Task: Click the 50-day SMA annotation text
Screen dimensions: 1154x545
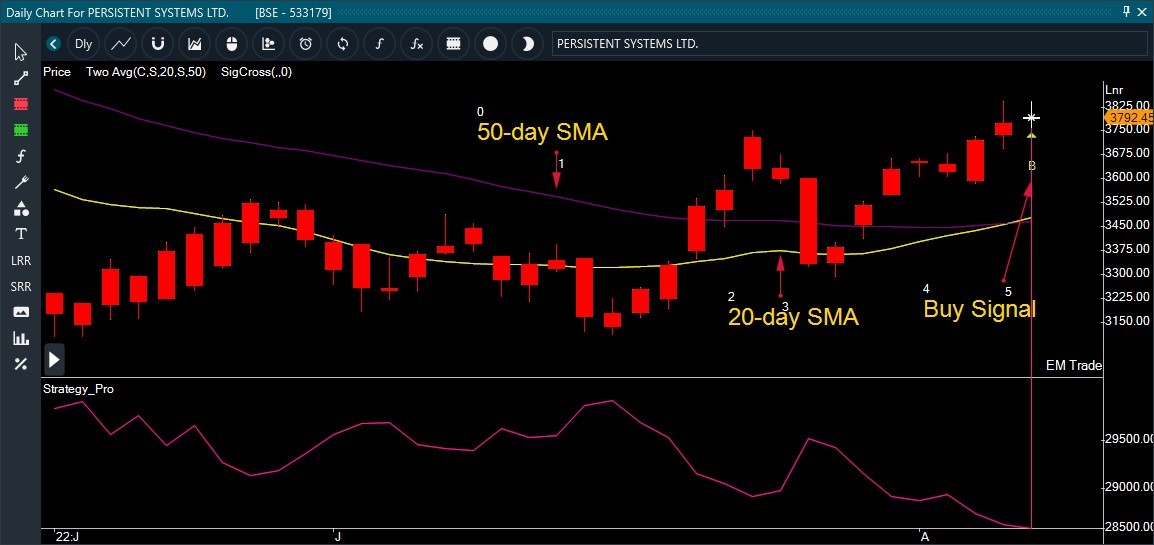Action: [x=542, y=132]
